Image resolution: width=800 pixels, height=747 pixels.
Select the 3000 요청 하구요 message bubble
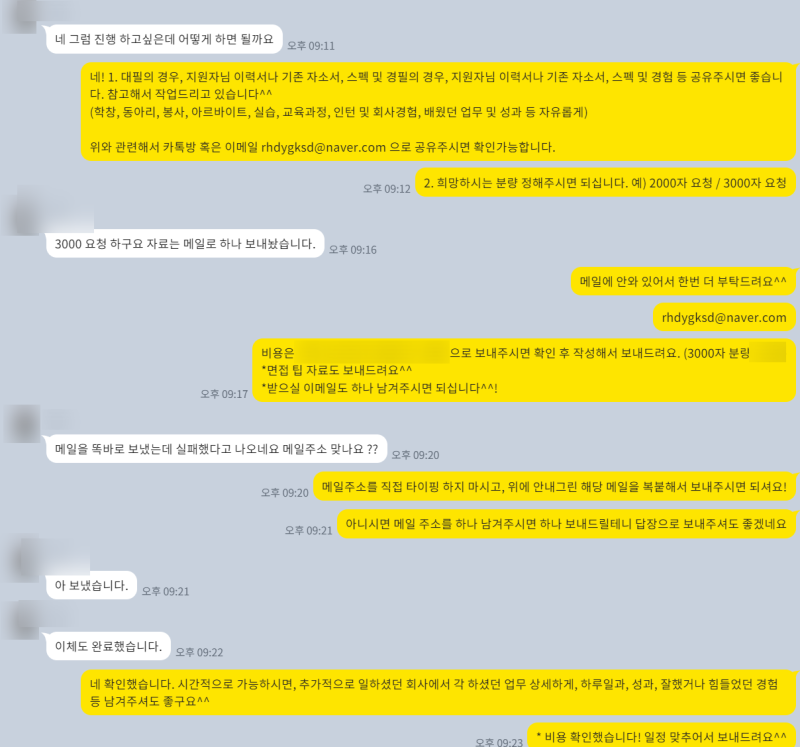(x=185, y=244)
